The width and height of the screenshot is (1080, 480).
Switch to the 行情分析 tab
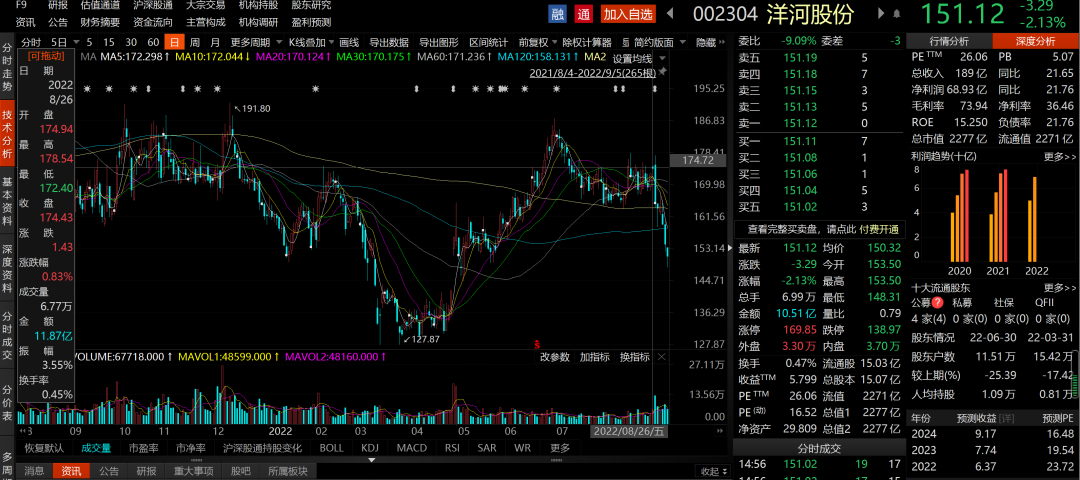pyautogui.click(x=949, y=41)
